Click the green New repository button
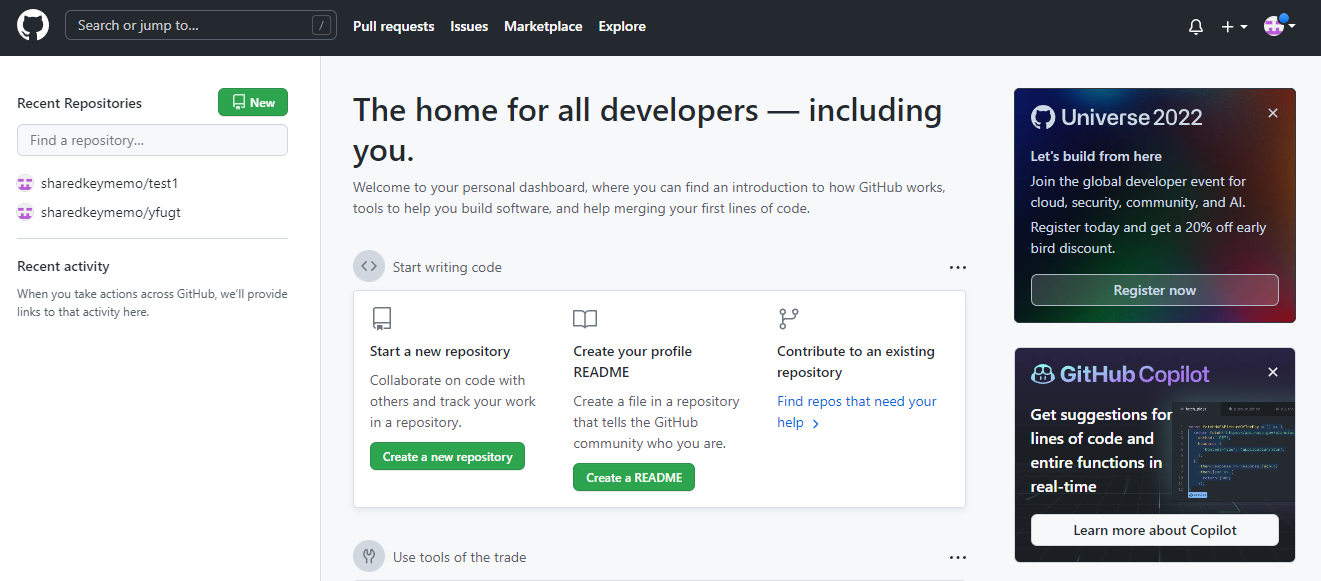This screenshot has height=581, width=1321. [253, 102]
